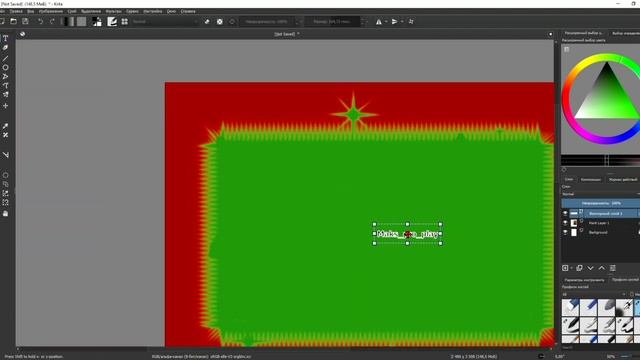
Task: Open color selector settings icon
Action: tap(567, 49)
